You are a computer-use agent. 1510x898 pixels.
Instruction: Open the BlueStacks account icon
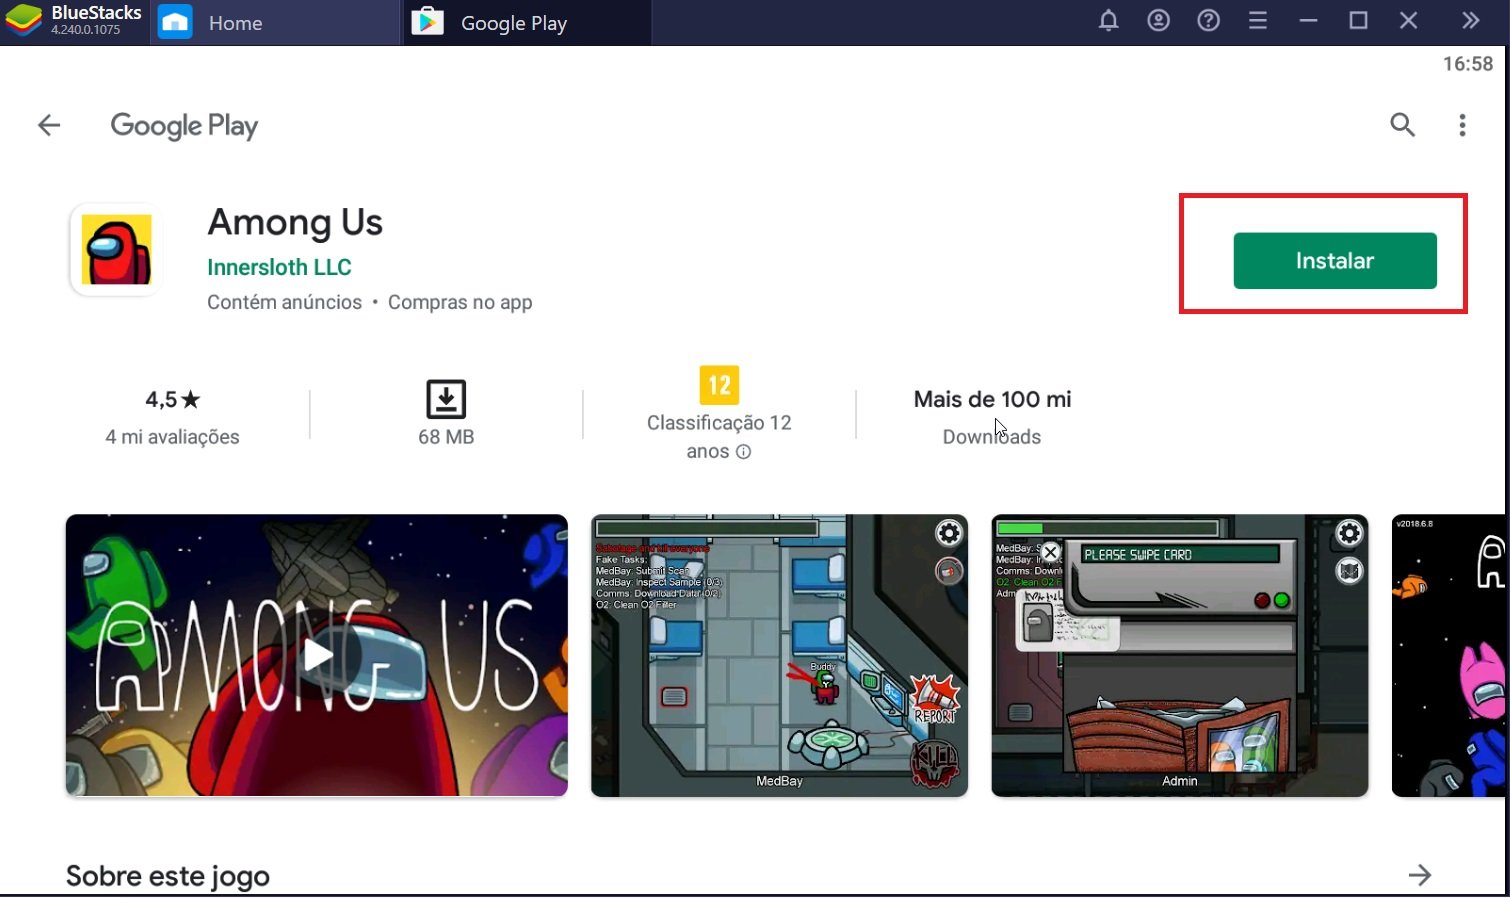1158,21
